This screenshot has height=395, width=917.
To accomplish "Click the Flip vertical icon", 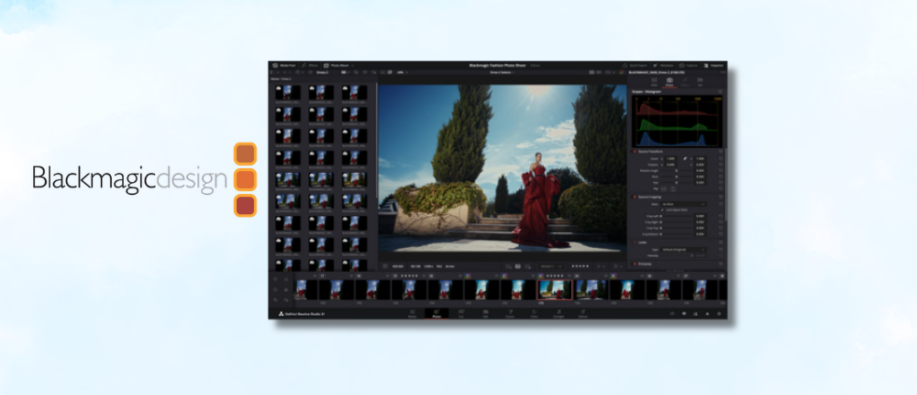I will [x=672, y=189].
